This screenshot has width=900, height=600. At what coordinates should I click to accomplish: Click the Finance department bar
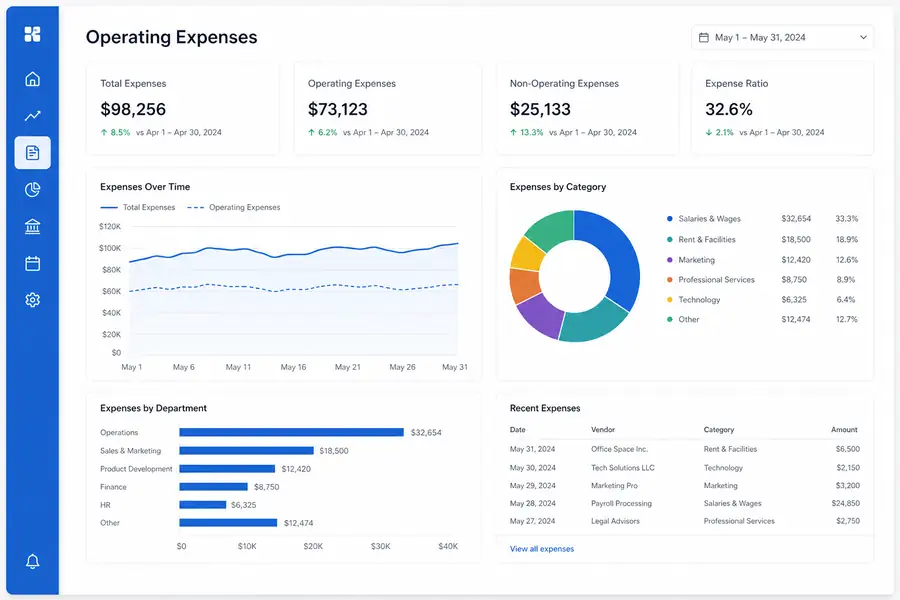[214, 486]
